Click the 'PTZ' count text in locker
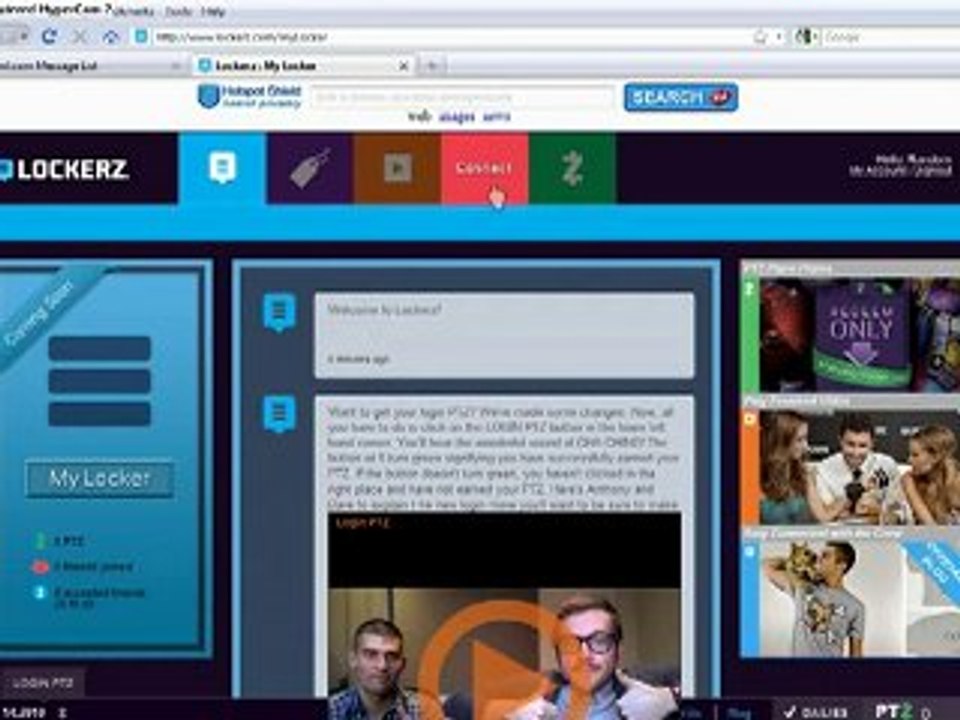 coord(69,541)
